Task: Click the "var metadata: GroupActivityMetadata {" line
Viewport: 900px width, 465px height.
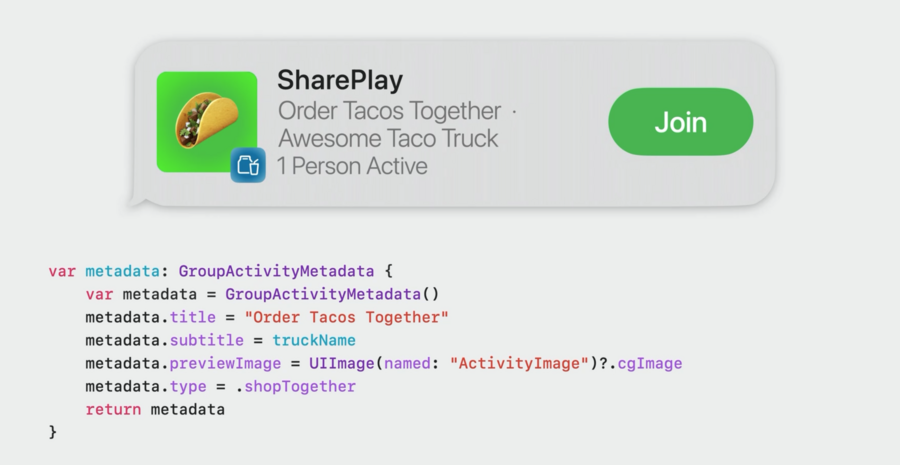Action: (x=220, y=271)
